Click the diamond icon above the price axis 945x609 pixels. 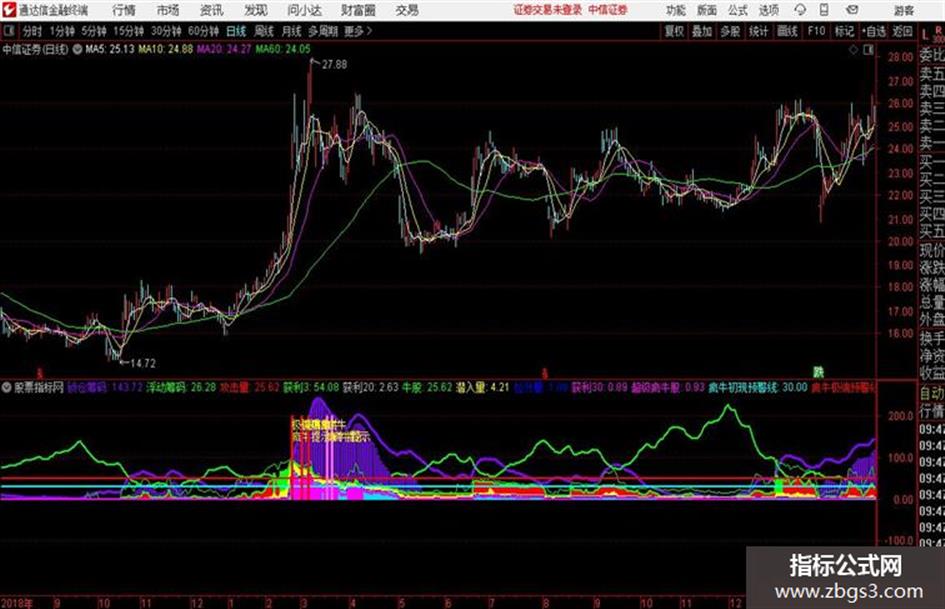tap(853, 50)
